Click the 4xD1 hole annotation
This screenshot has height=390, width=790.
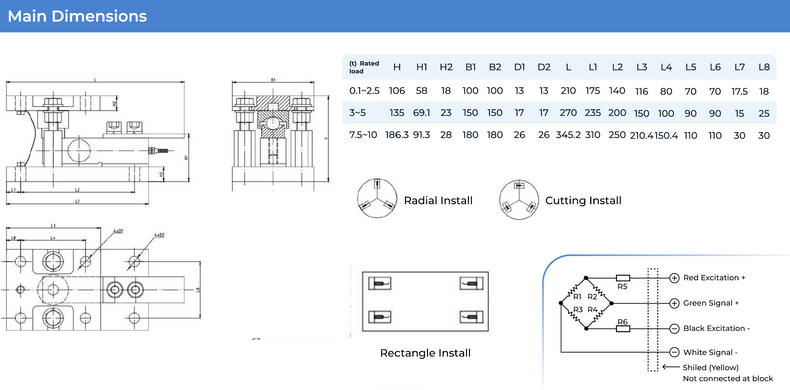pyautogui.click(x=118, y=231)
